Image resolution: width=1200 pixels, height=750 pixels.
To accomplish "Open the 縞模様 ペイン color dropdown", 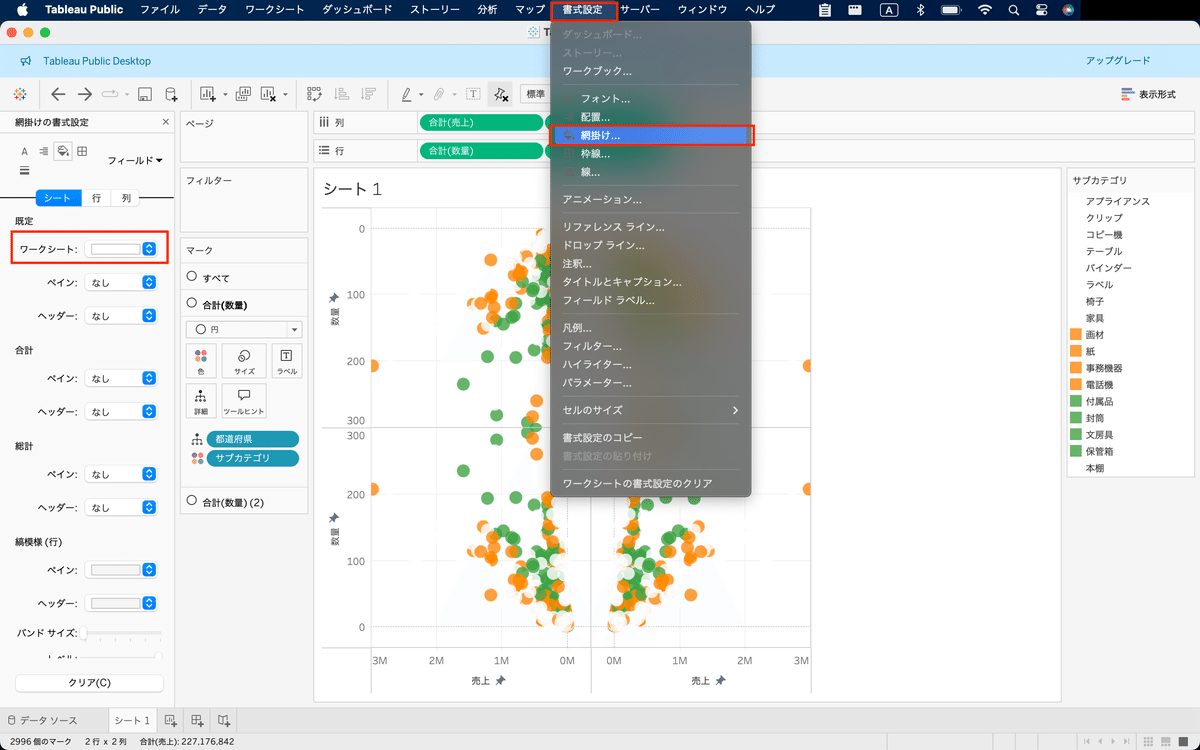I will point(121,570).
